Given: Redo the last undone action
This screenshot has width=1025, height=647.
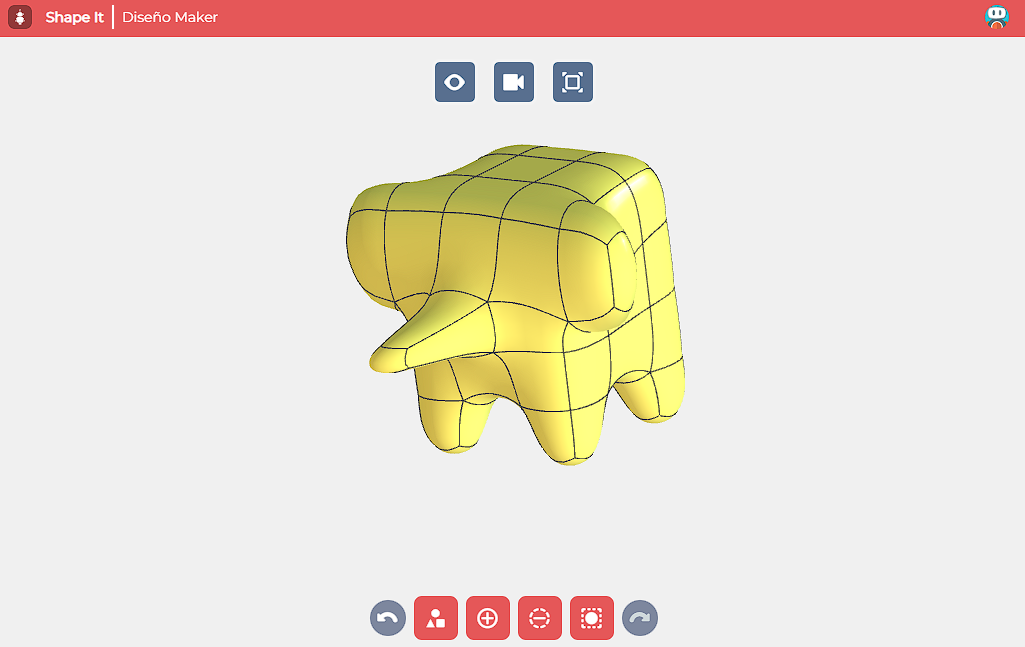Looking at the screenshot, I should [639, 618].
